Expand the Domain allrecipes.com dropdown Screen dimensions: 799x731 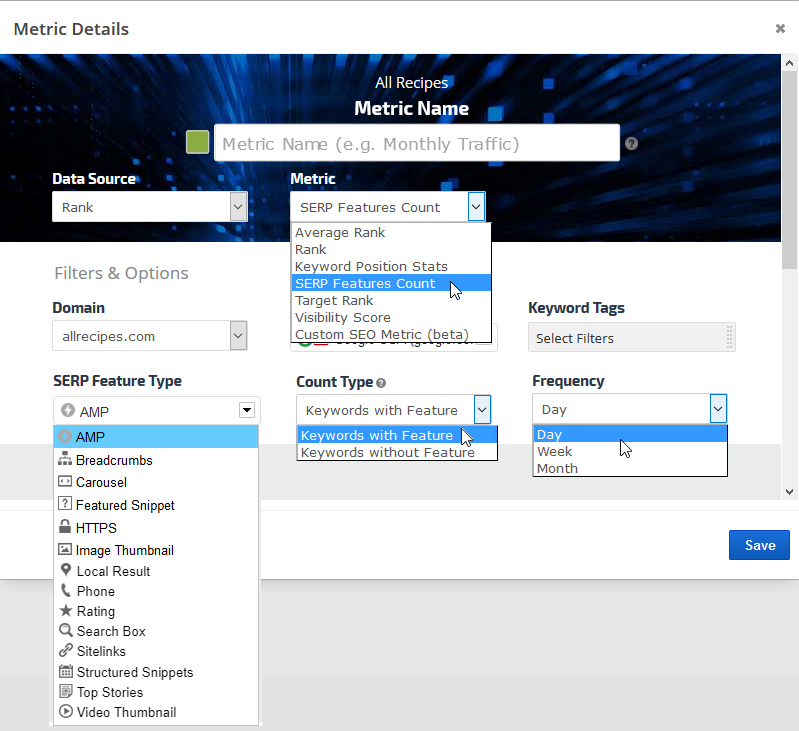click(238, 336)
